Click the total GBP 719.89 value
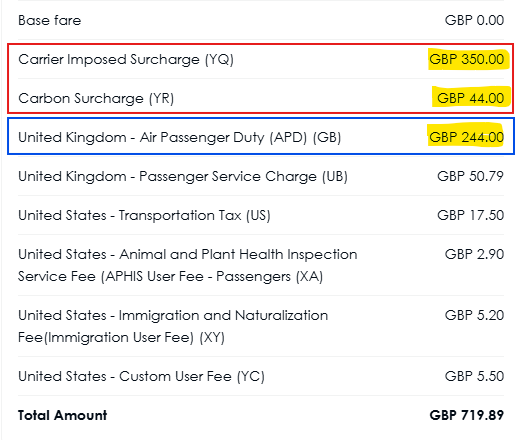This screenshot has width=515, height=440. [467, 415]
